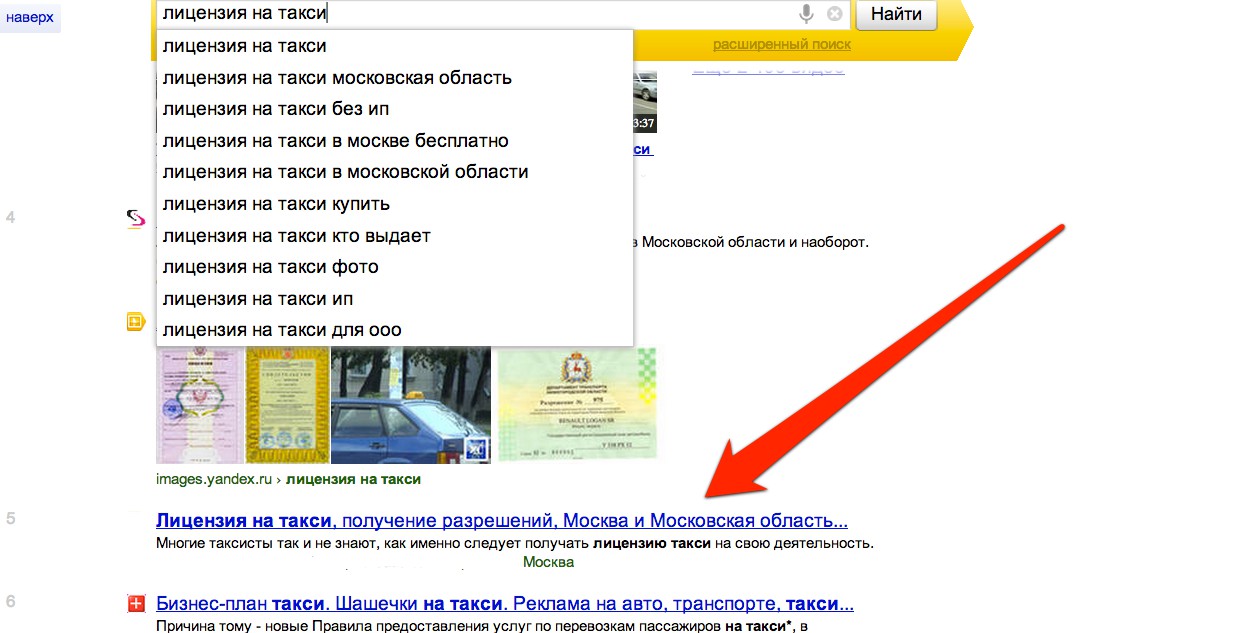Click the Москва region label under result 5
1258x633 pixels.
[x=548, y=562]
